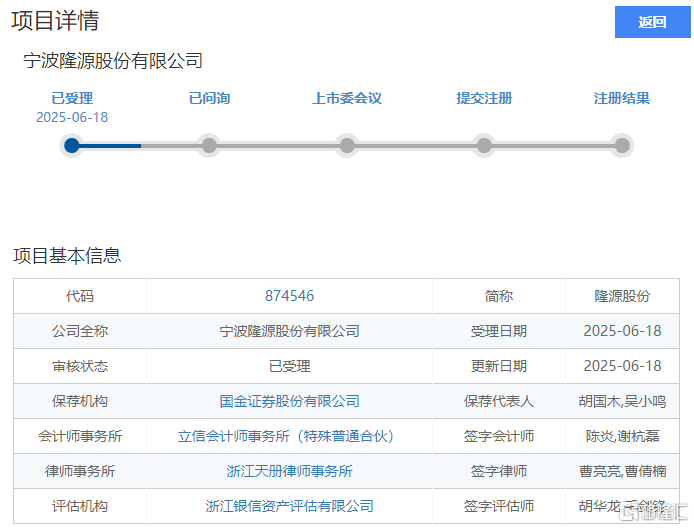Click the 更新日期 label cell
Viewport: 694px width, 528px height.
click(499, 366)
